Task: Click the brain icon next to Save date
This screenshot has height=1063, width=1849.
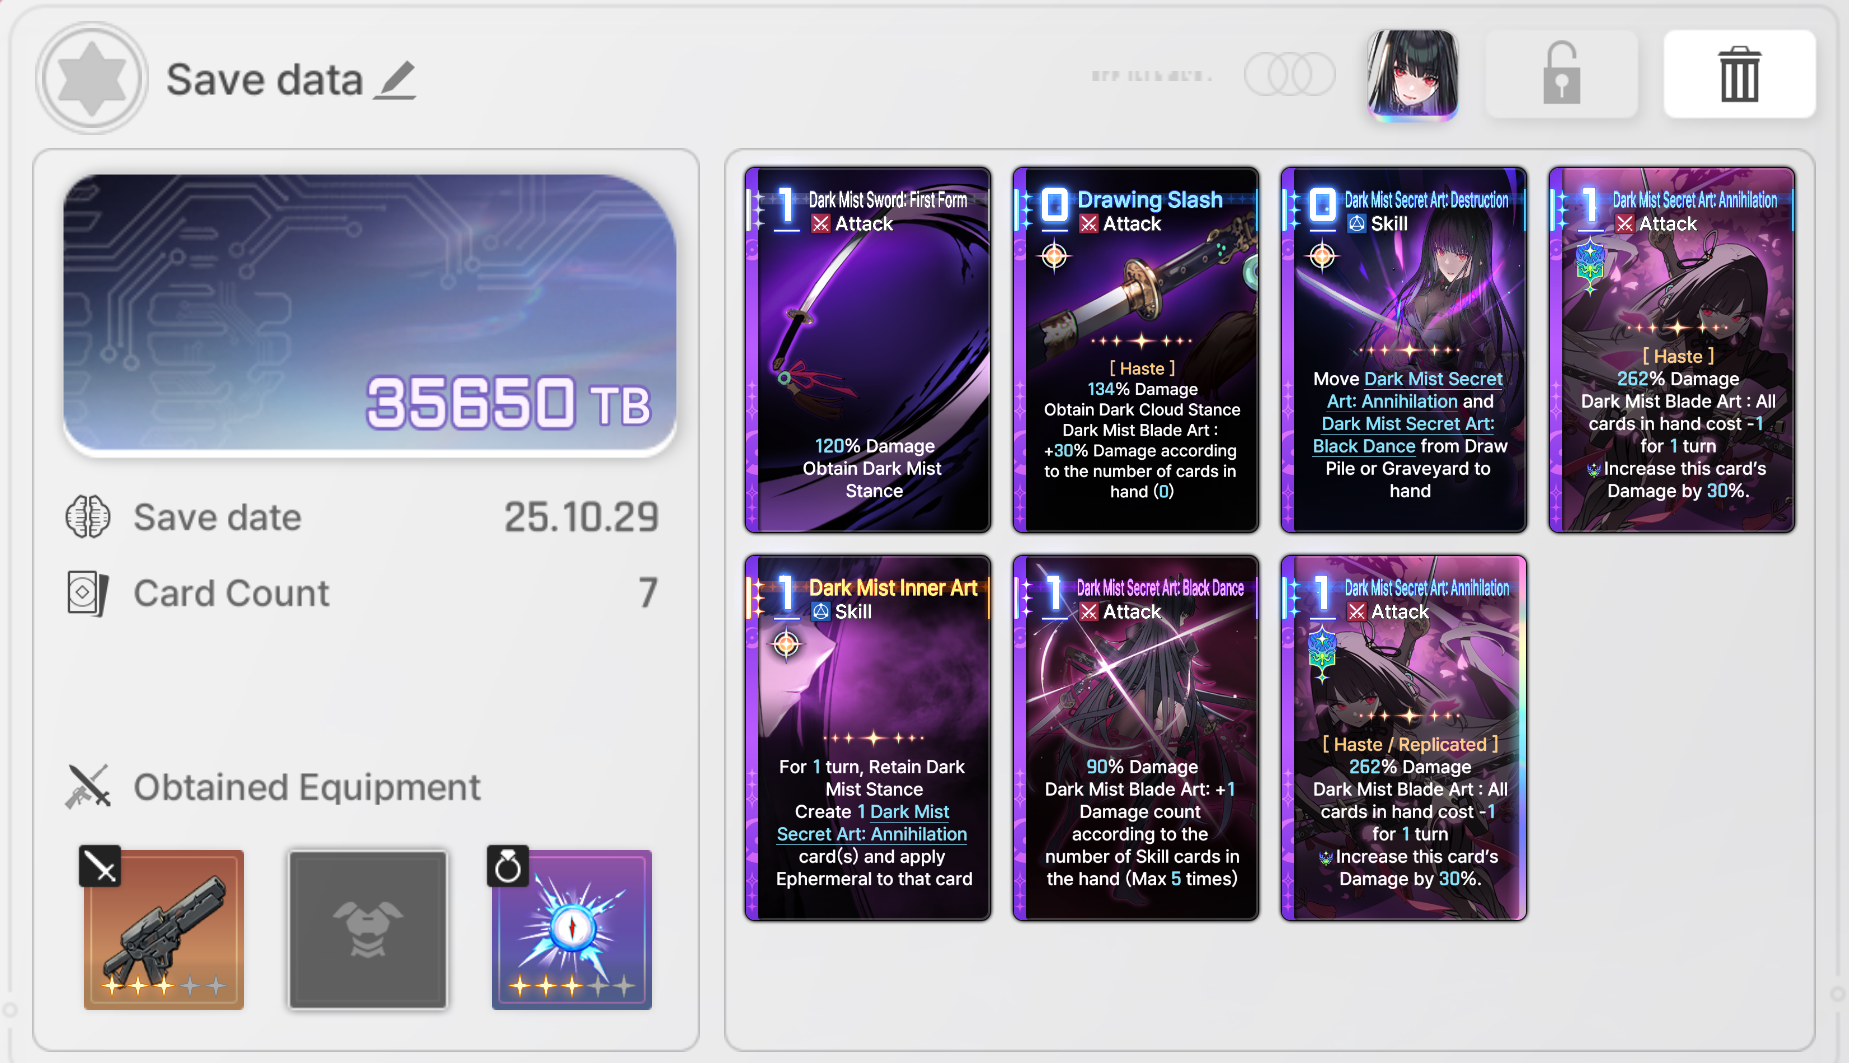Action: pyautogui.click(x=88, y=517)
